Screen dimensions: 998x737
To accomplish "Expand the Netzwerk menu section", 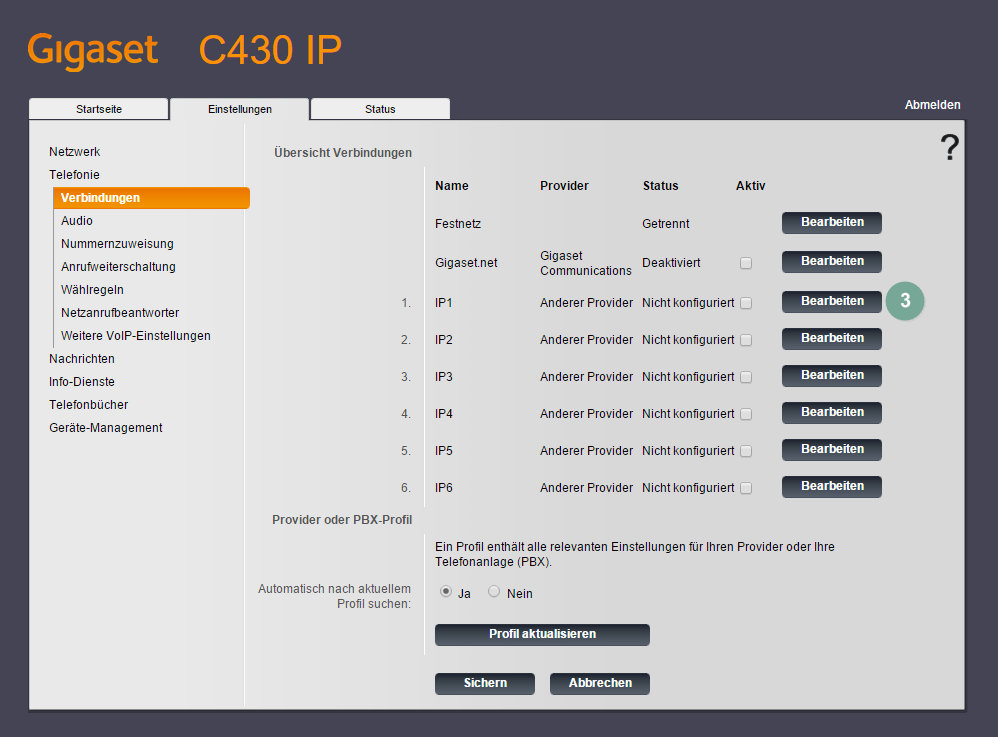I will 75,152.
